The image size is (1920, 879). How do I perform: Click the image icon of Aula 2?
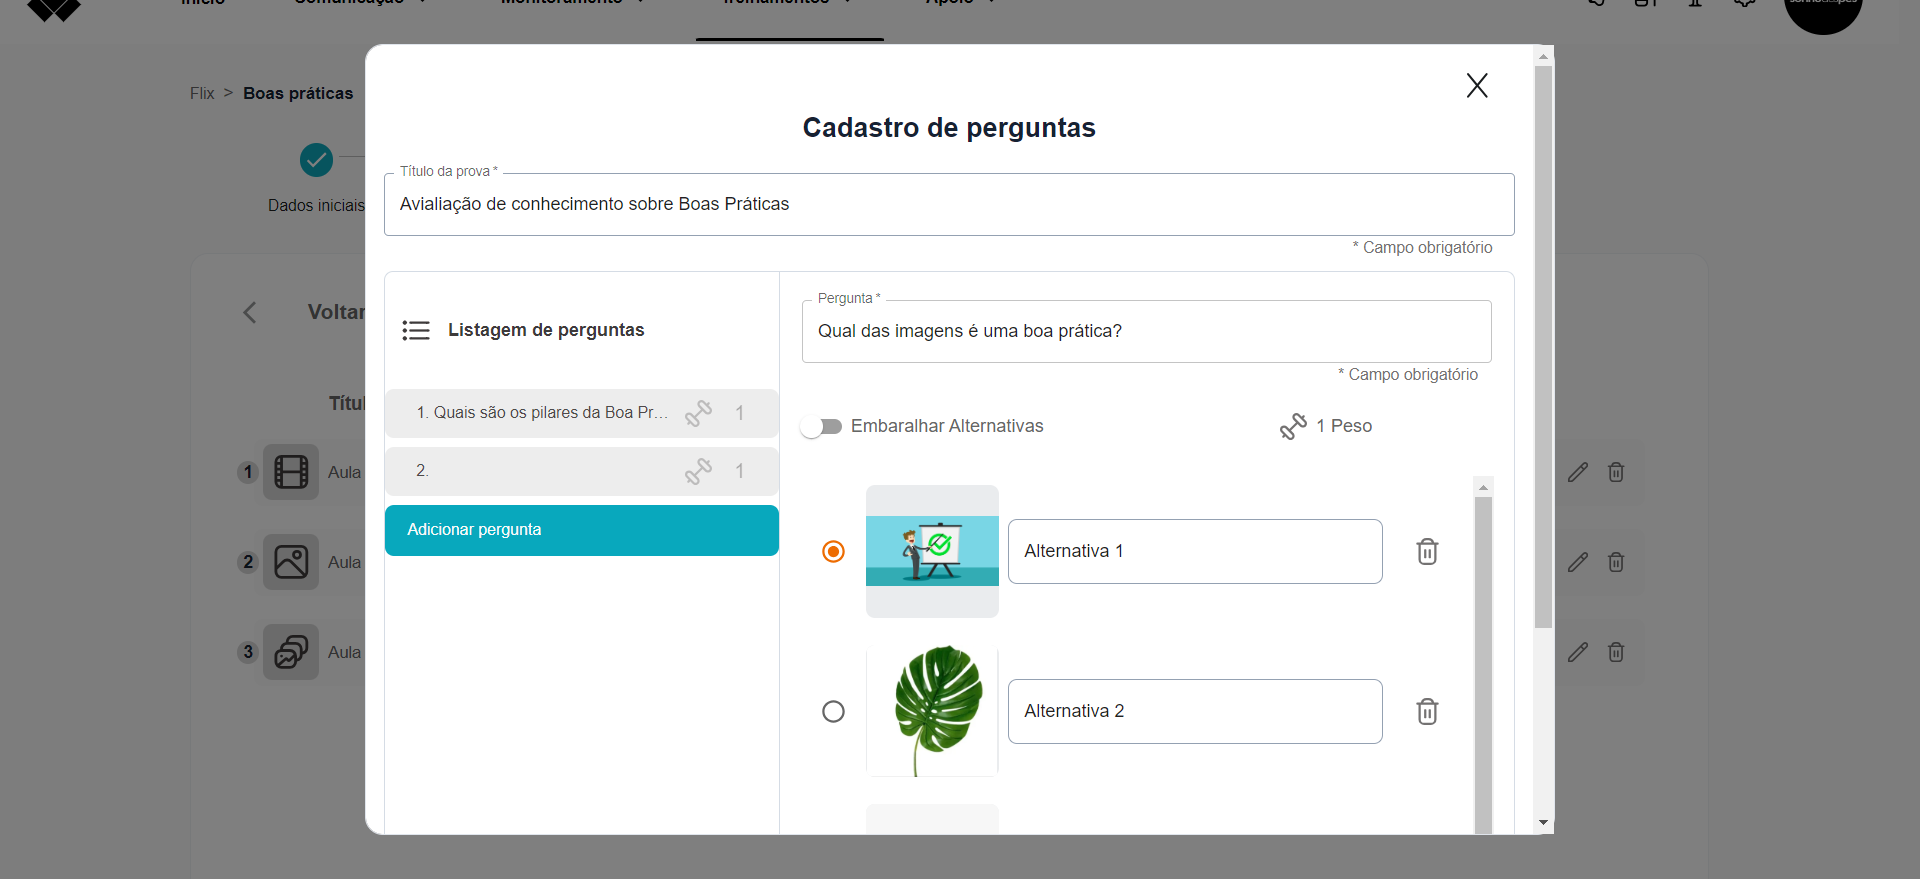click(291, 562)
